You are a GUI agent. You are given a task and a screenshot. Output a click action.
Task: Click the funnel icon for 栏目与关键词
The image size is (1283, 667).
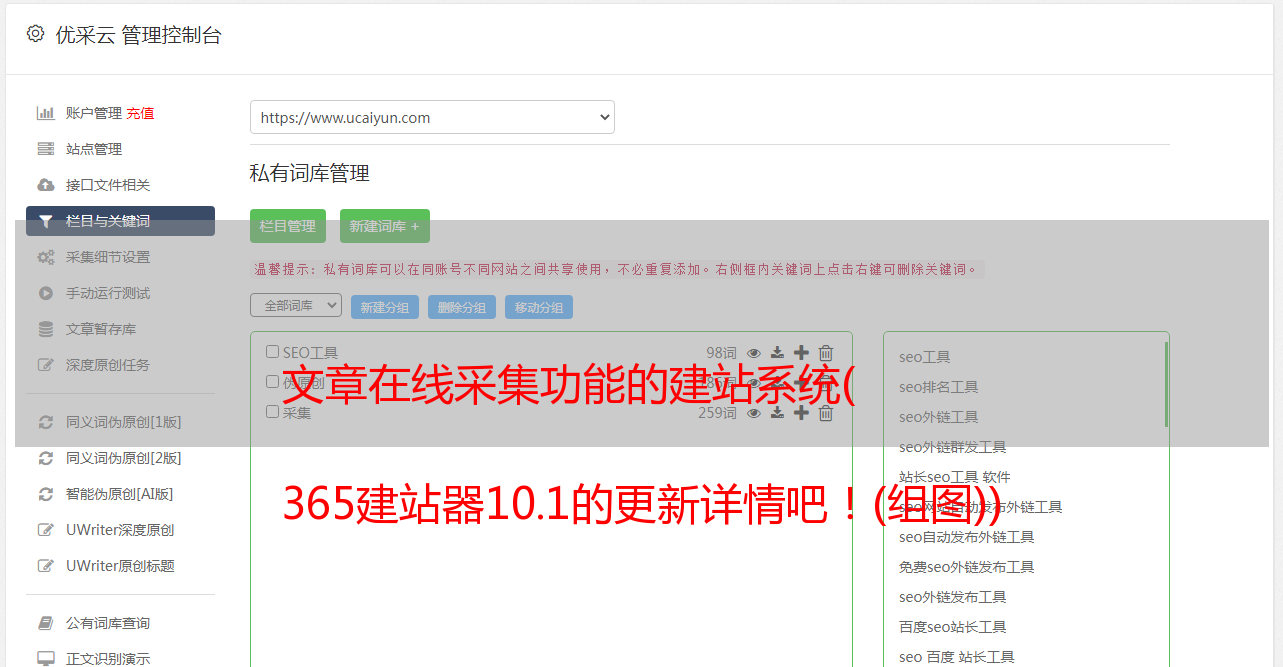tap(45, 221)
